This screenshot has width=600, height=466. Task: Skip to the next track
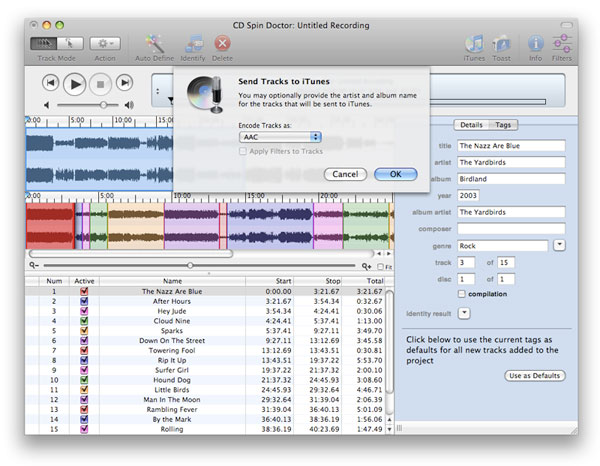(x=124, y=83)
